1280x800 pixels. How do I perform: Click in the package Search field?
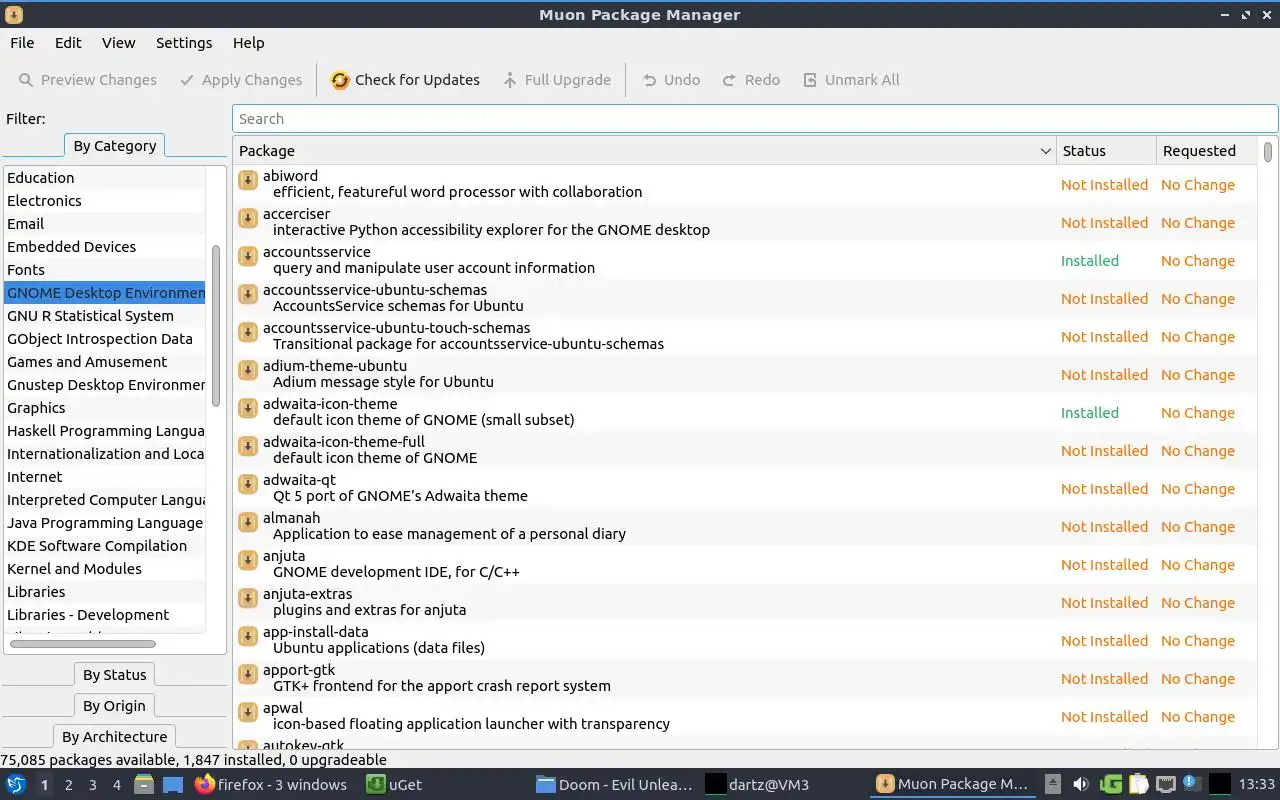coord(755,119)
